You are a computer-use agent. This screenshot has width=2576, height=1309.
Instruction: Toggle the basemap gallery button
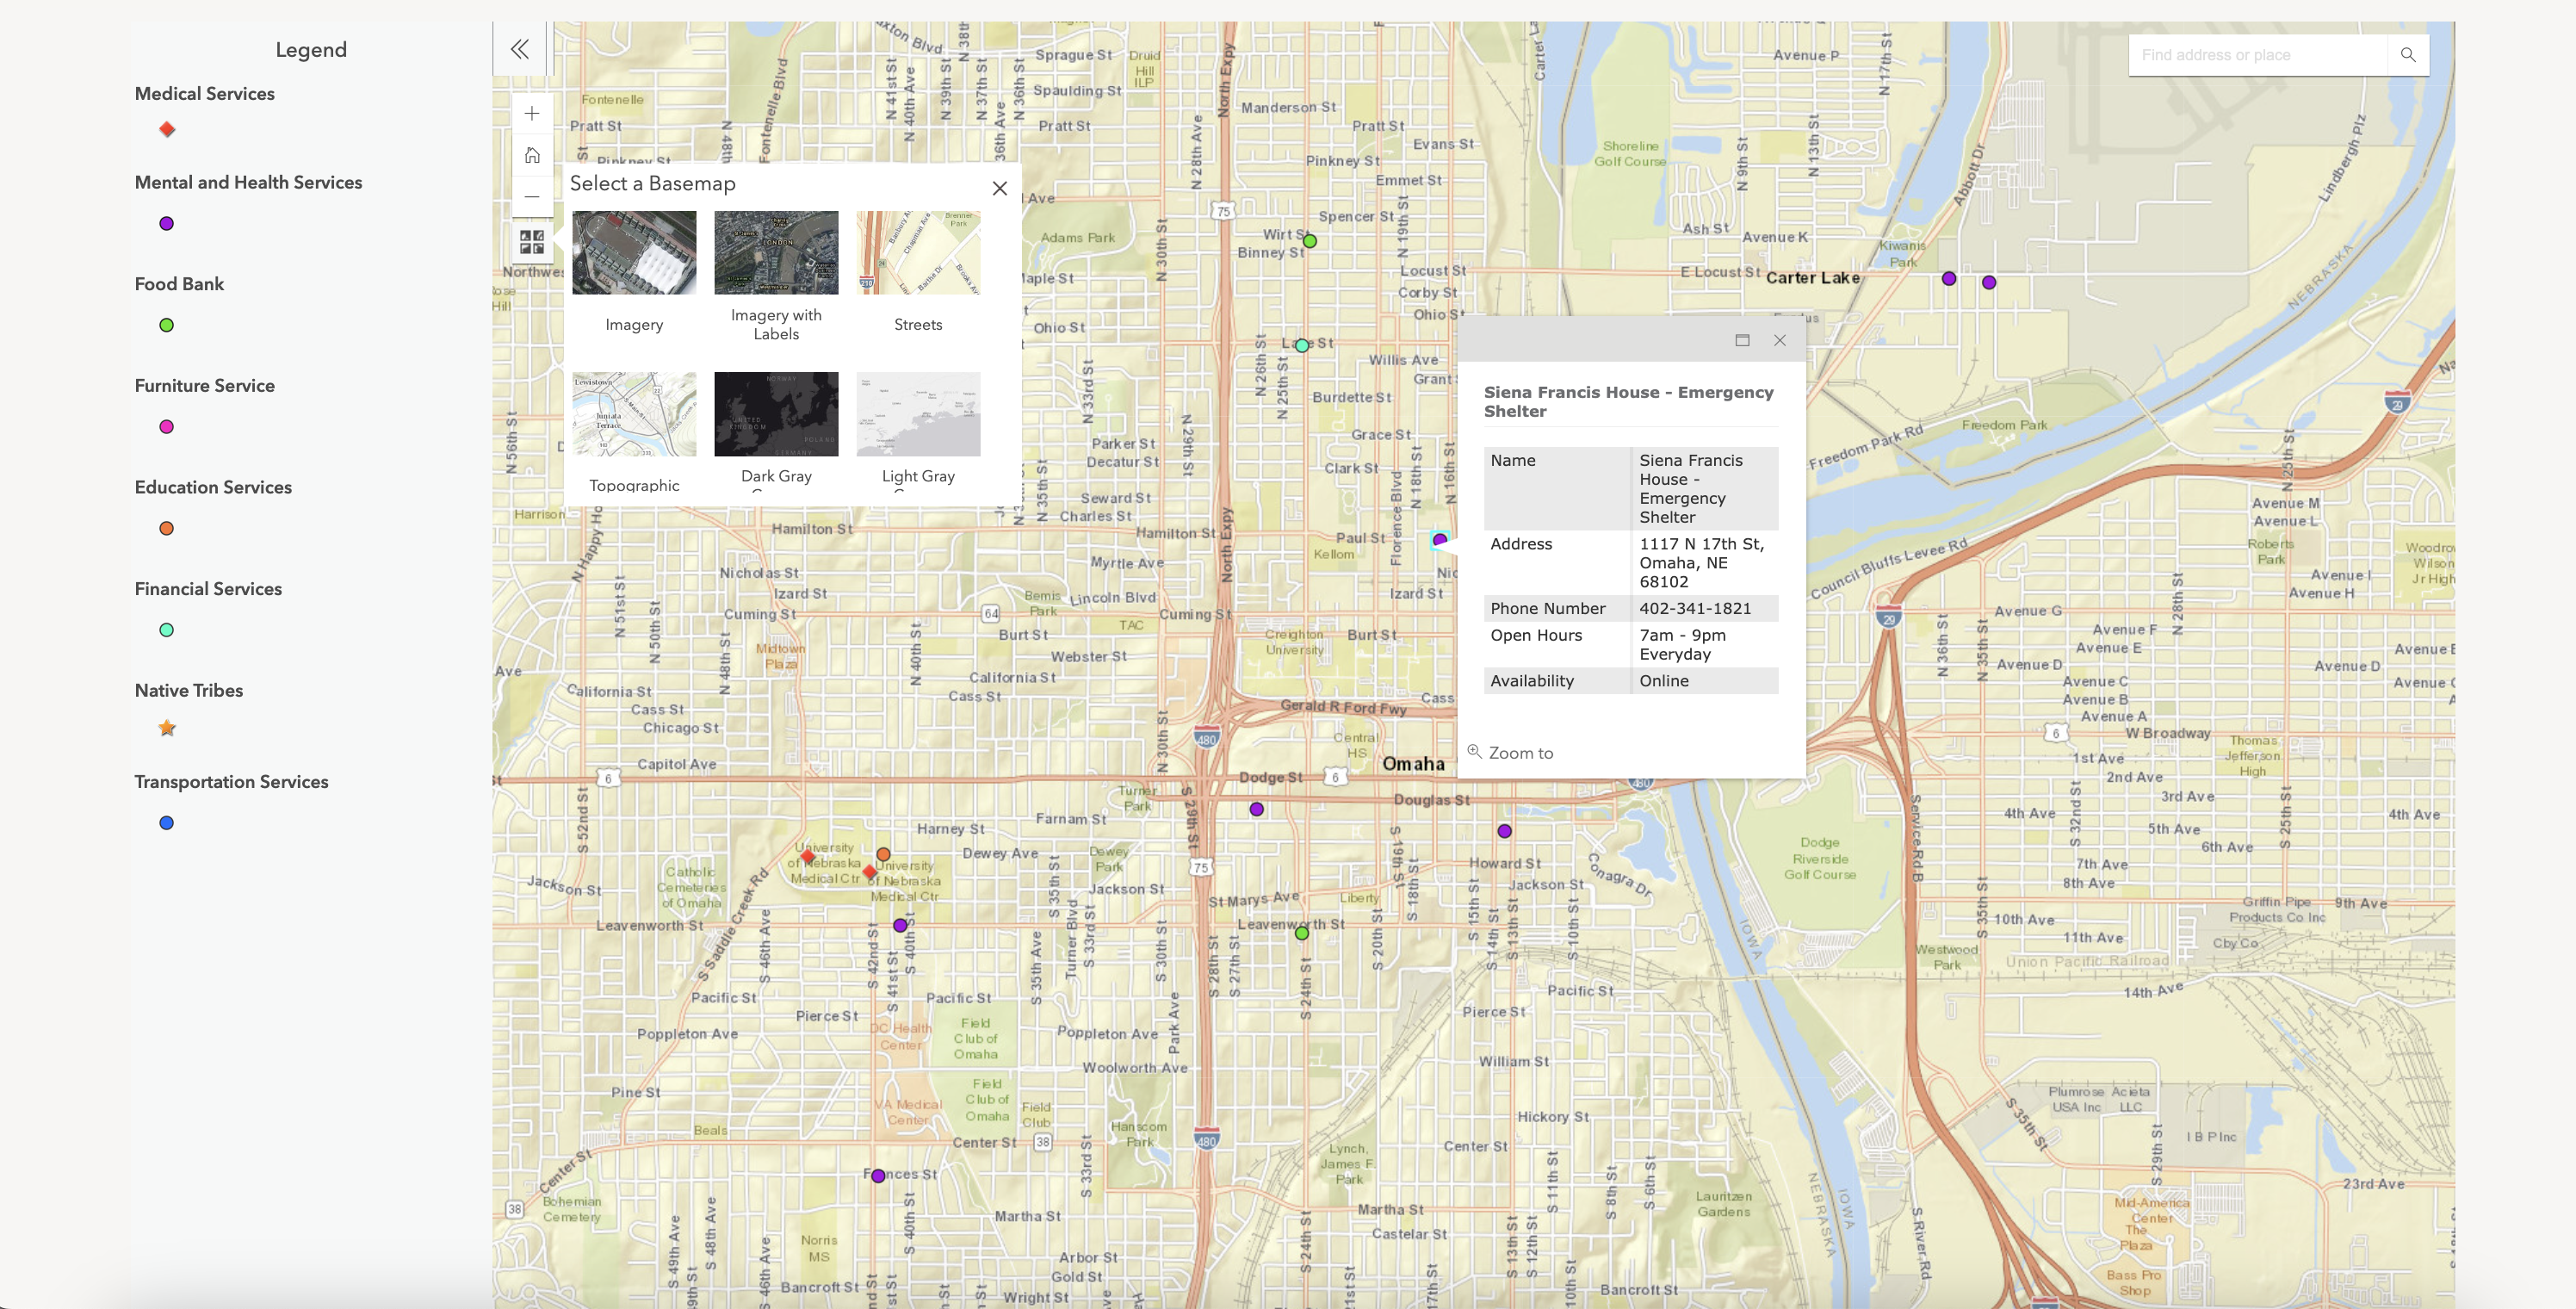[x=532, y=242]
